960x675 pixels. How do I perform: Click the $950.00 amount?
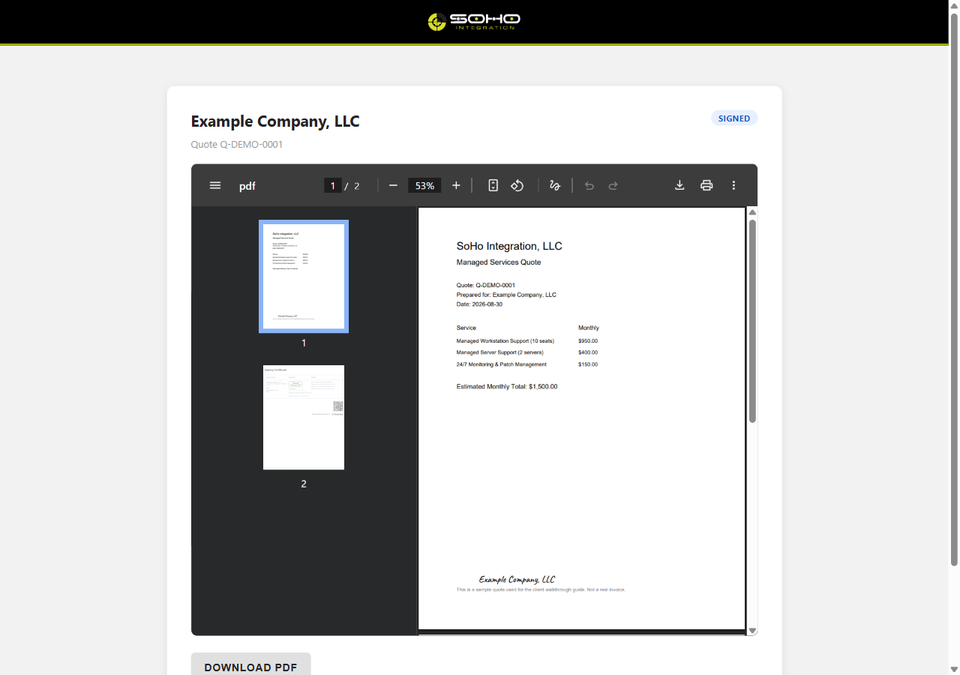tap(588, 341)
